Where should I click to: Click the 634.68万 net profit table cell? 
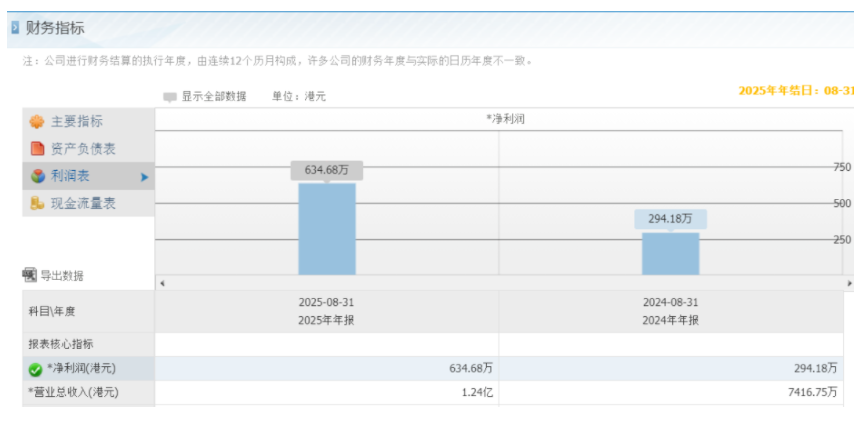click(471, 369)
